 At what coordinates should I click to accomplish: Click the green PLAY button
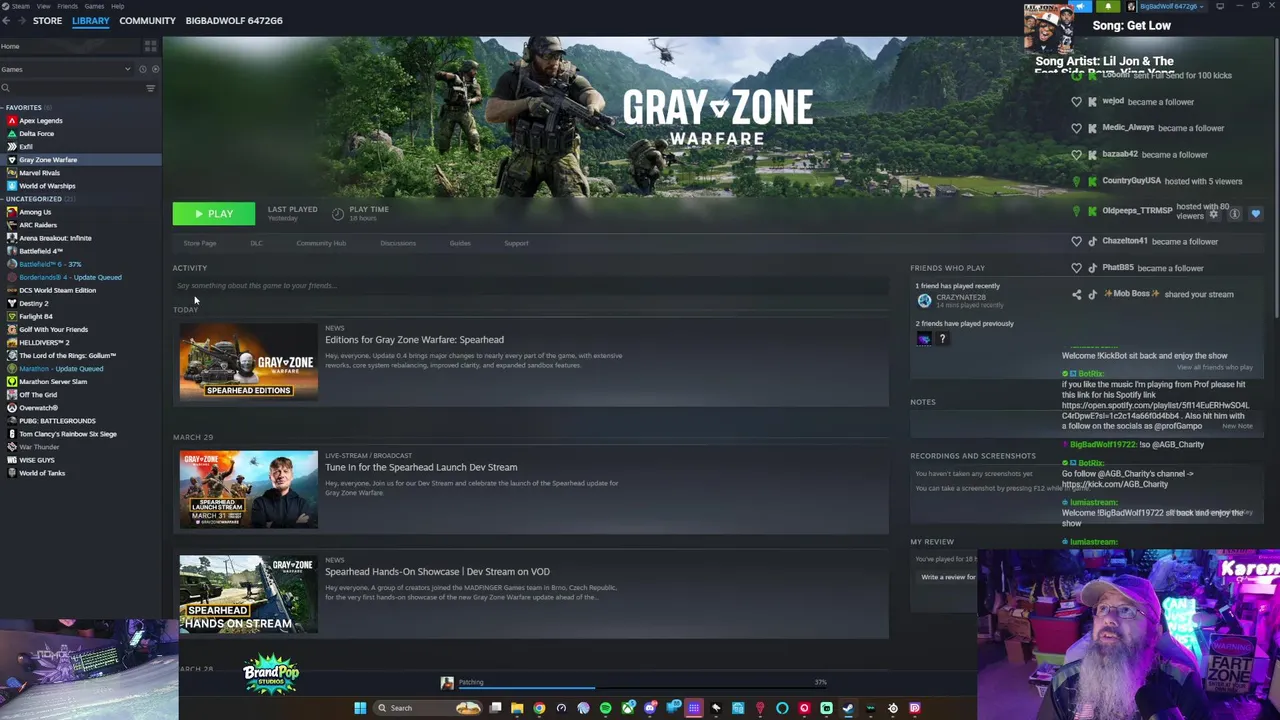click(213, 214)
